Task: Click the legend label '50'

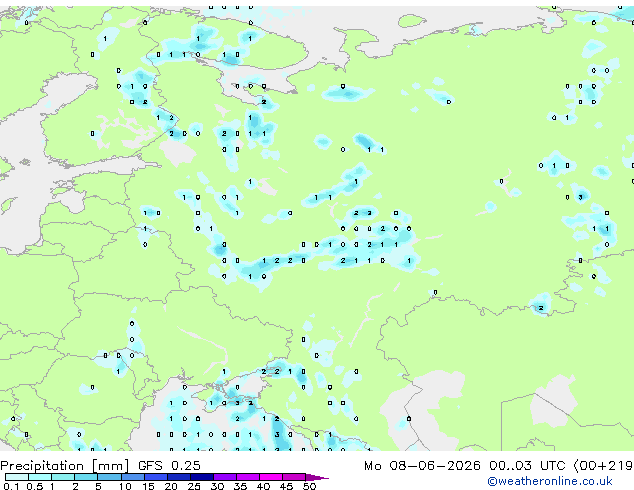Action: click(309, 486)
